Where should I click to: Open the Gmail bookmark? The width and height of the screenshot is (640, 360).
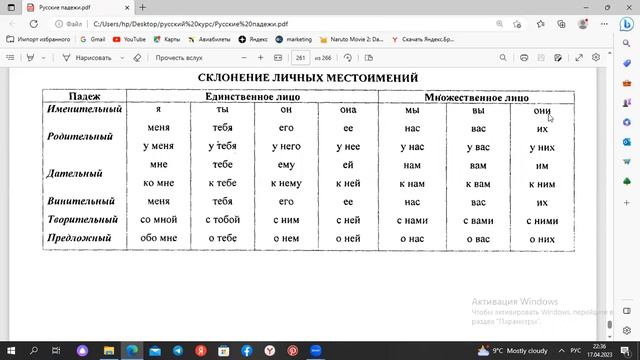93,40
